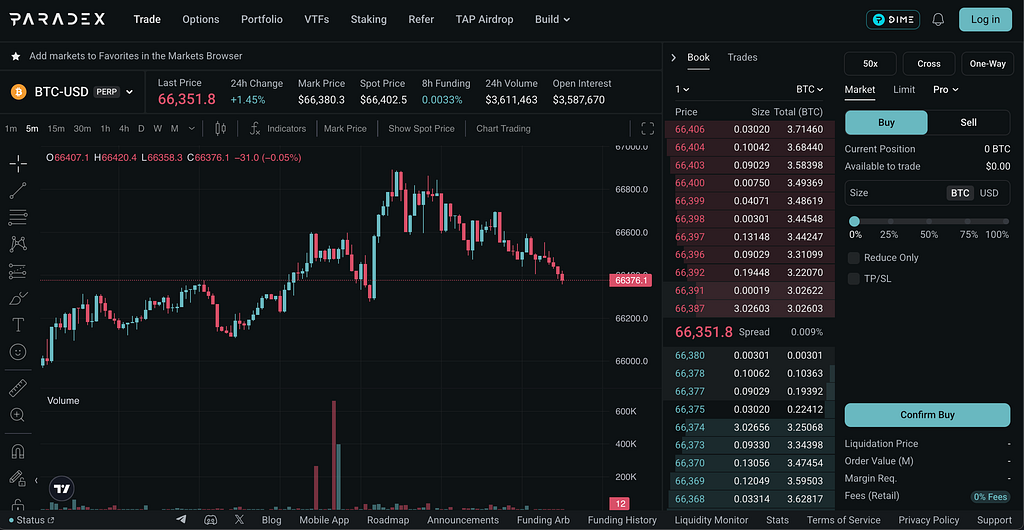Enable the TP/SL checkbox

pos(854,279)
